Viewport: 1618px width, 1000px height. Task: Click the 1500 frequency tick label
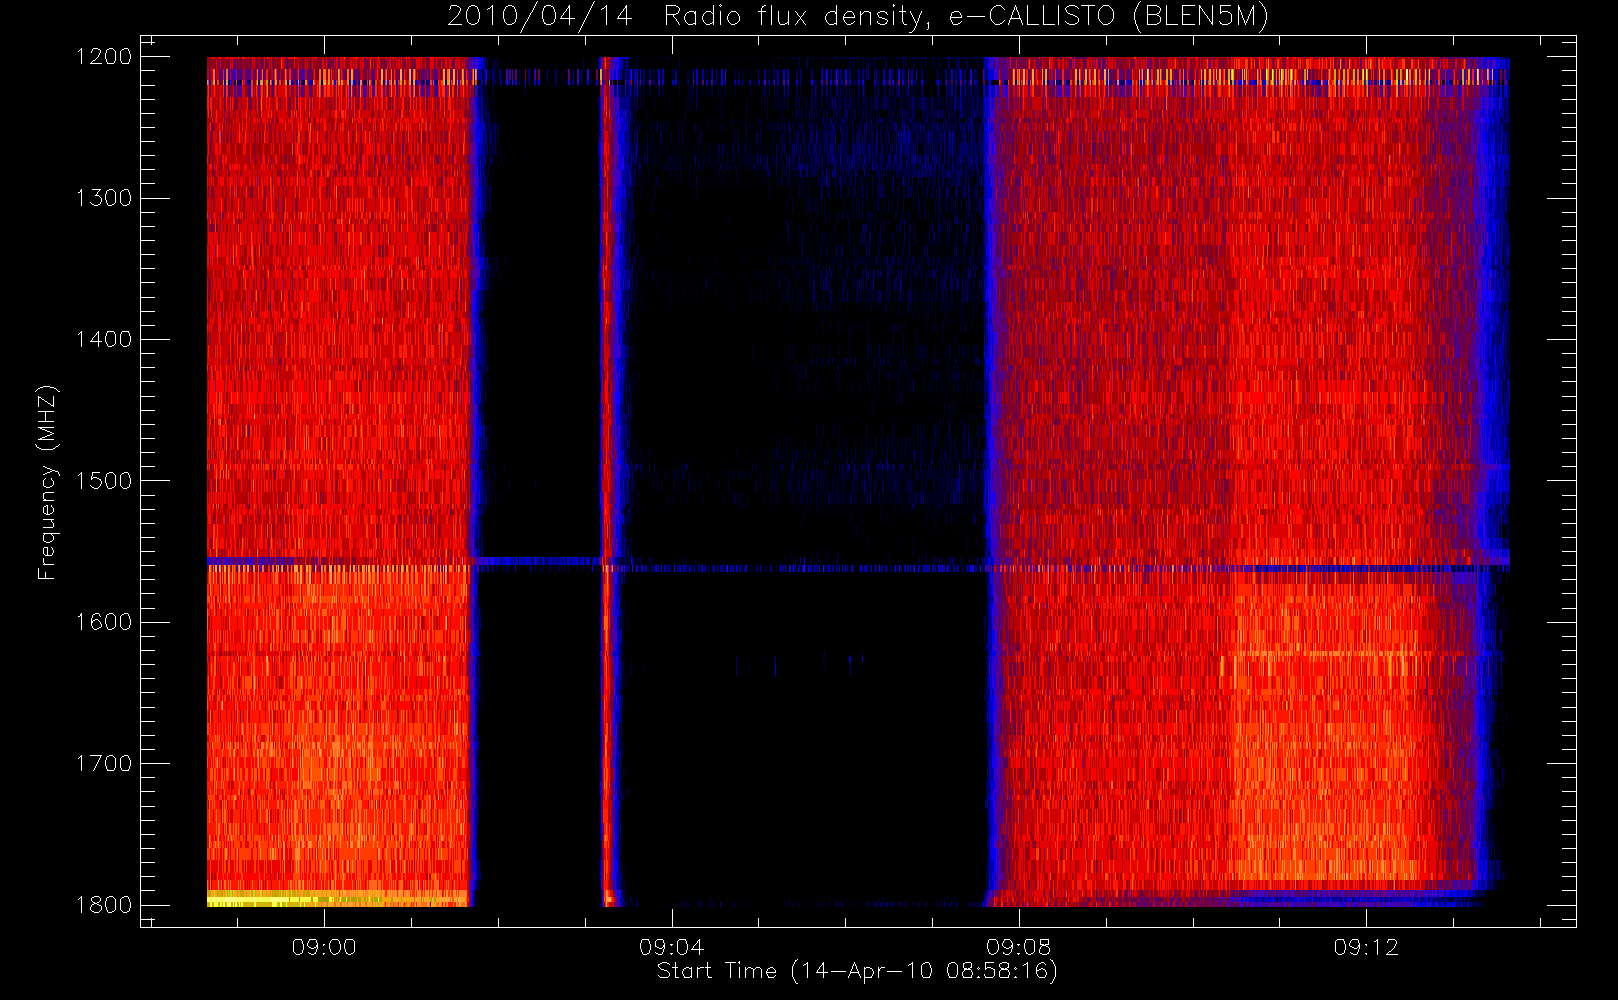[x=104, y=481]
